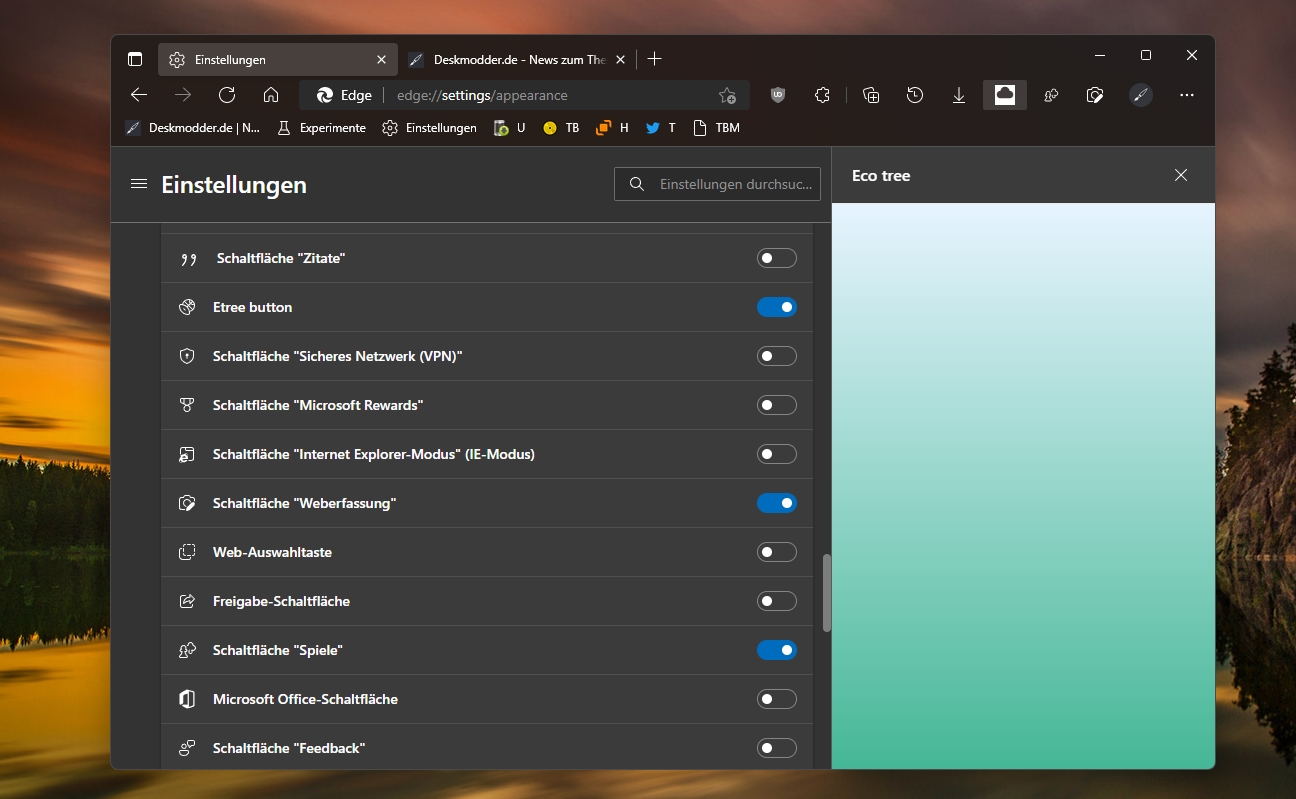Click the Extensions puzzle icon
This screenshot has height=799, width=1296.
point(822,95)
